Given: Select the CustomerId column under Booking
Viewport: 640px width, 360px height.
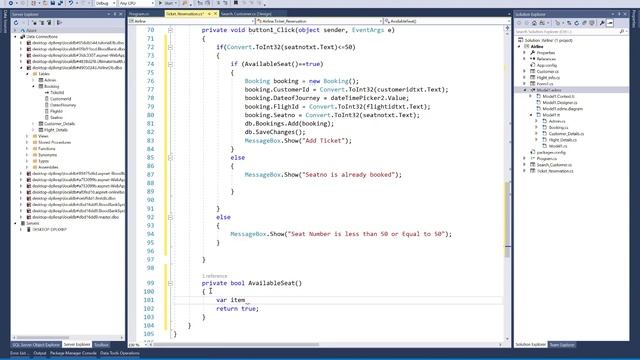Looking at the screenshot, I should tap(60, 99).
